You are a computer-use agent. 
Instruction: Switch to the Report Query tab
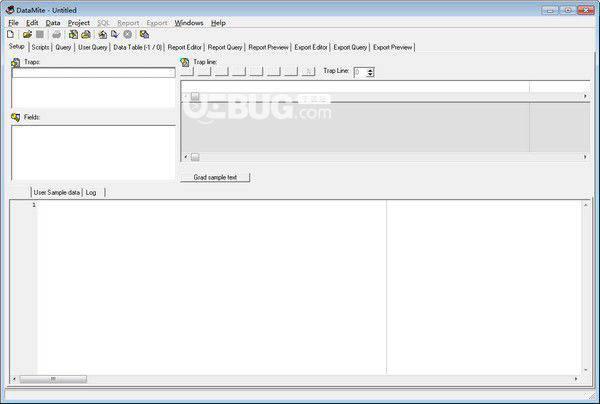point(225,47)
